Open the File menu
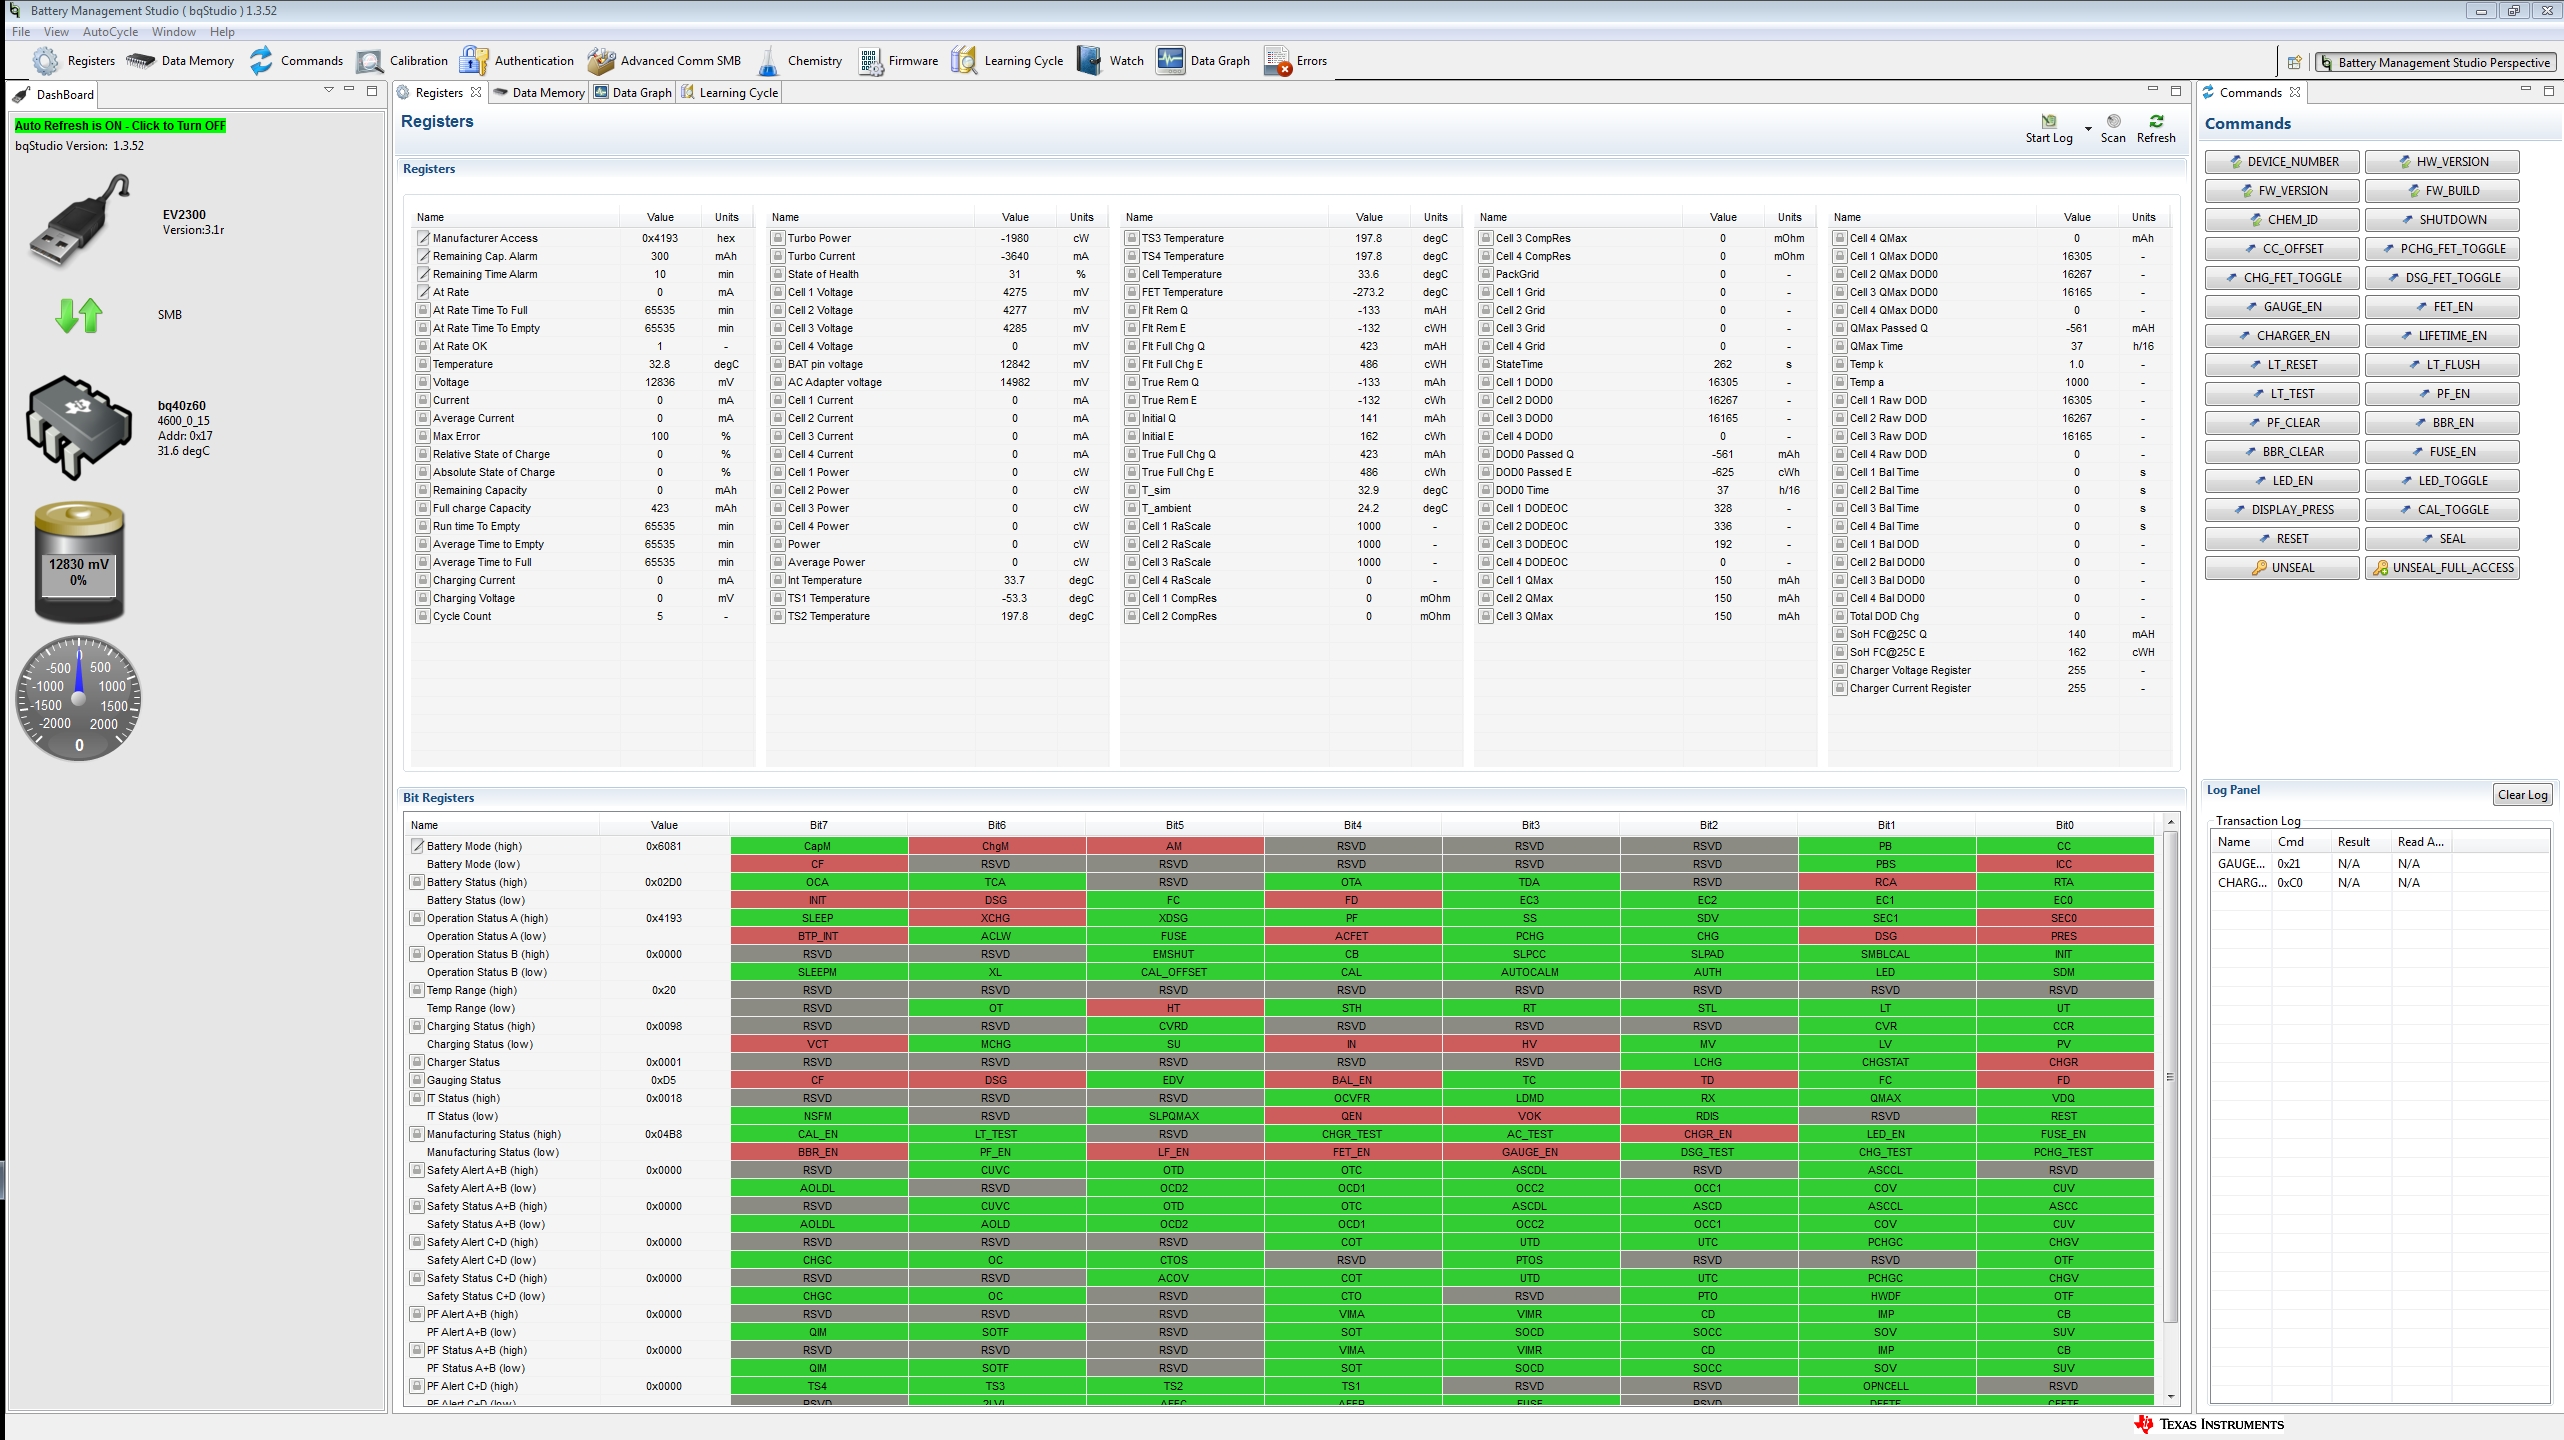 (x=21, y=32)
